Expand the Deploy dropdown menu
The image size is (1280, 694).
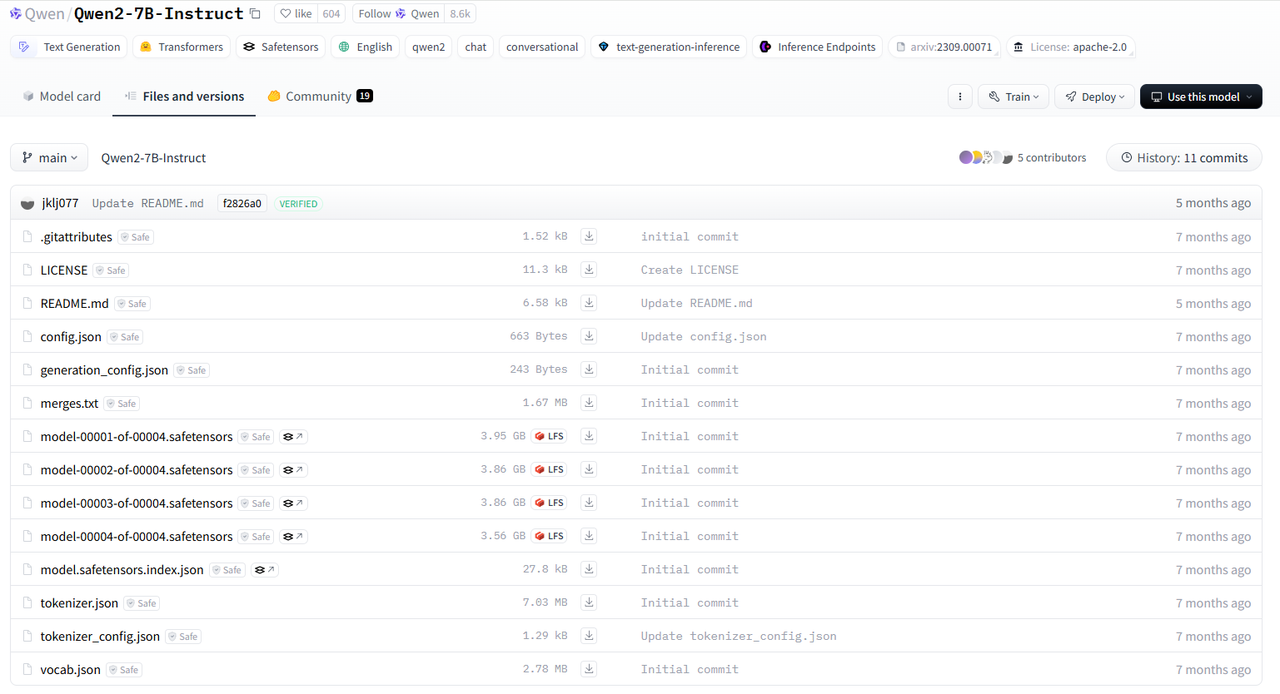pyautogui.click(x=1095, y=97)
